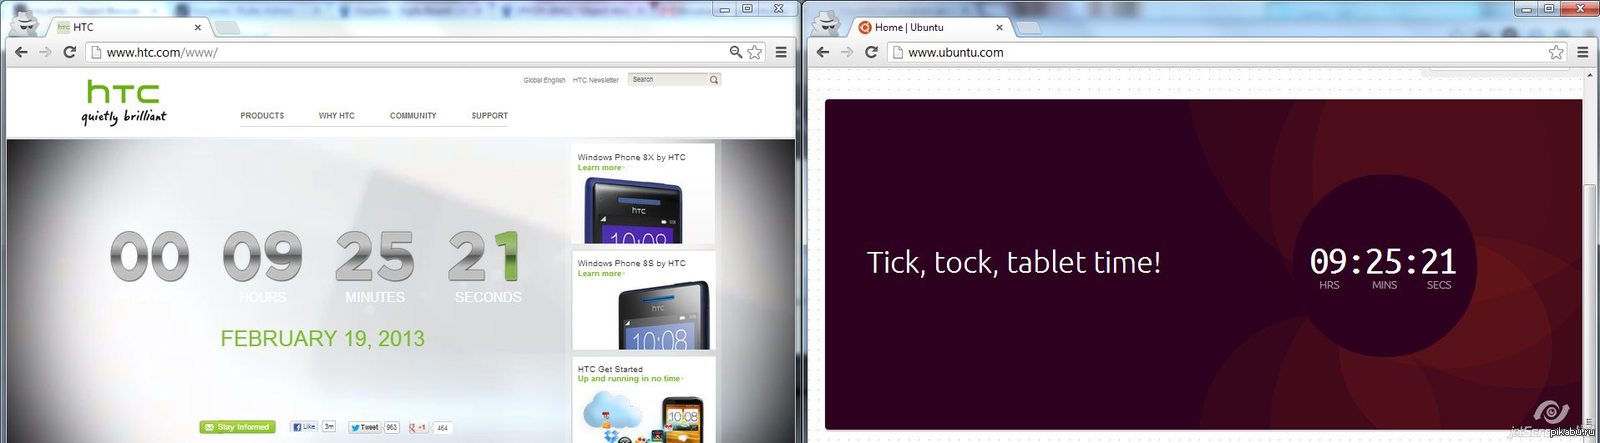Click the Global English language link
Viewport: 1600px width, 443px height.
tap(544, 80)
